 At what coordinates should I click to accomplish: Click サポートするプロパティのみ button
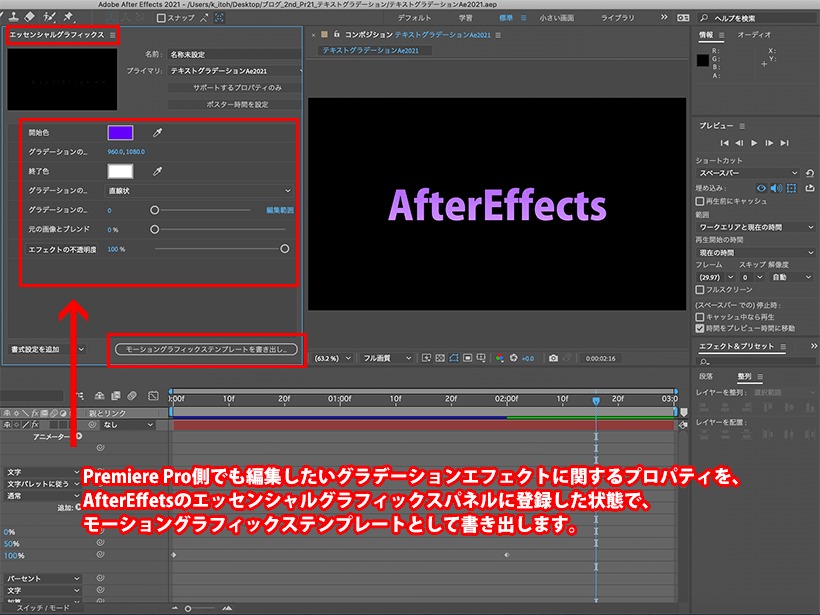[237, 88]
